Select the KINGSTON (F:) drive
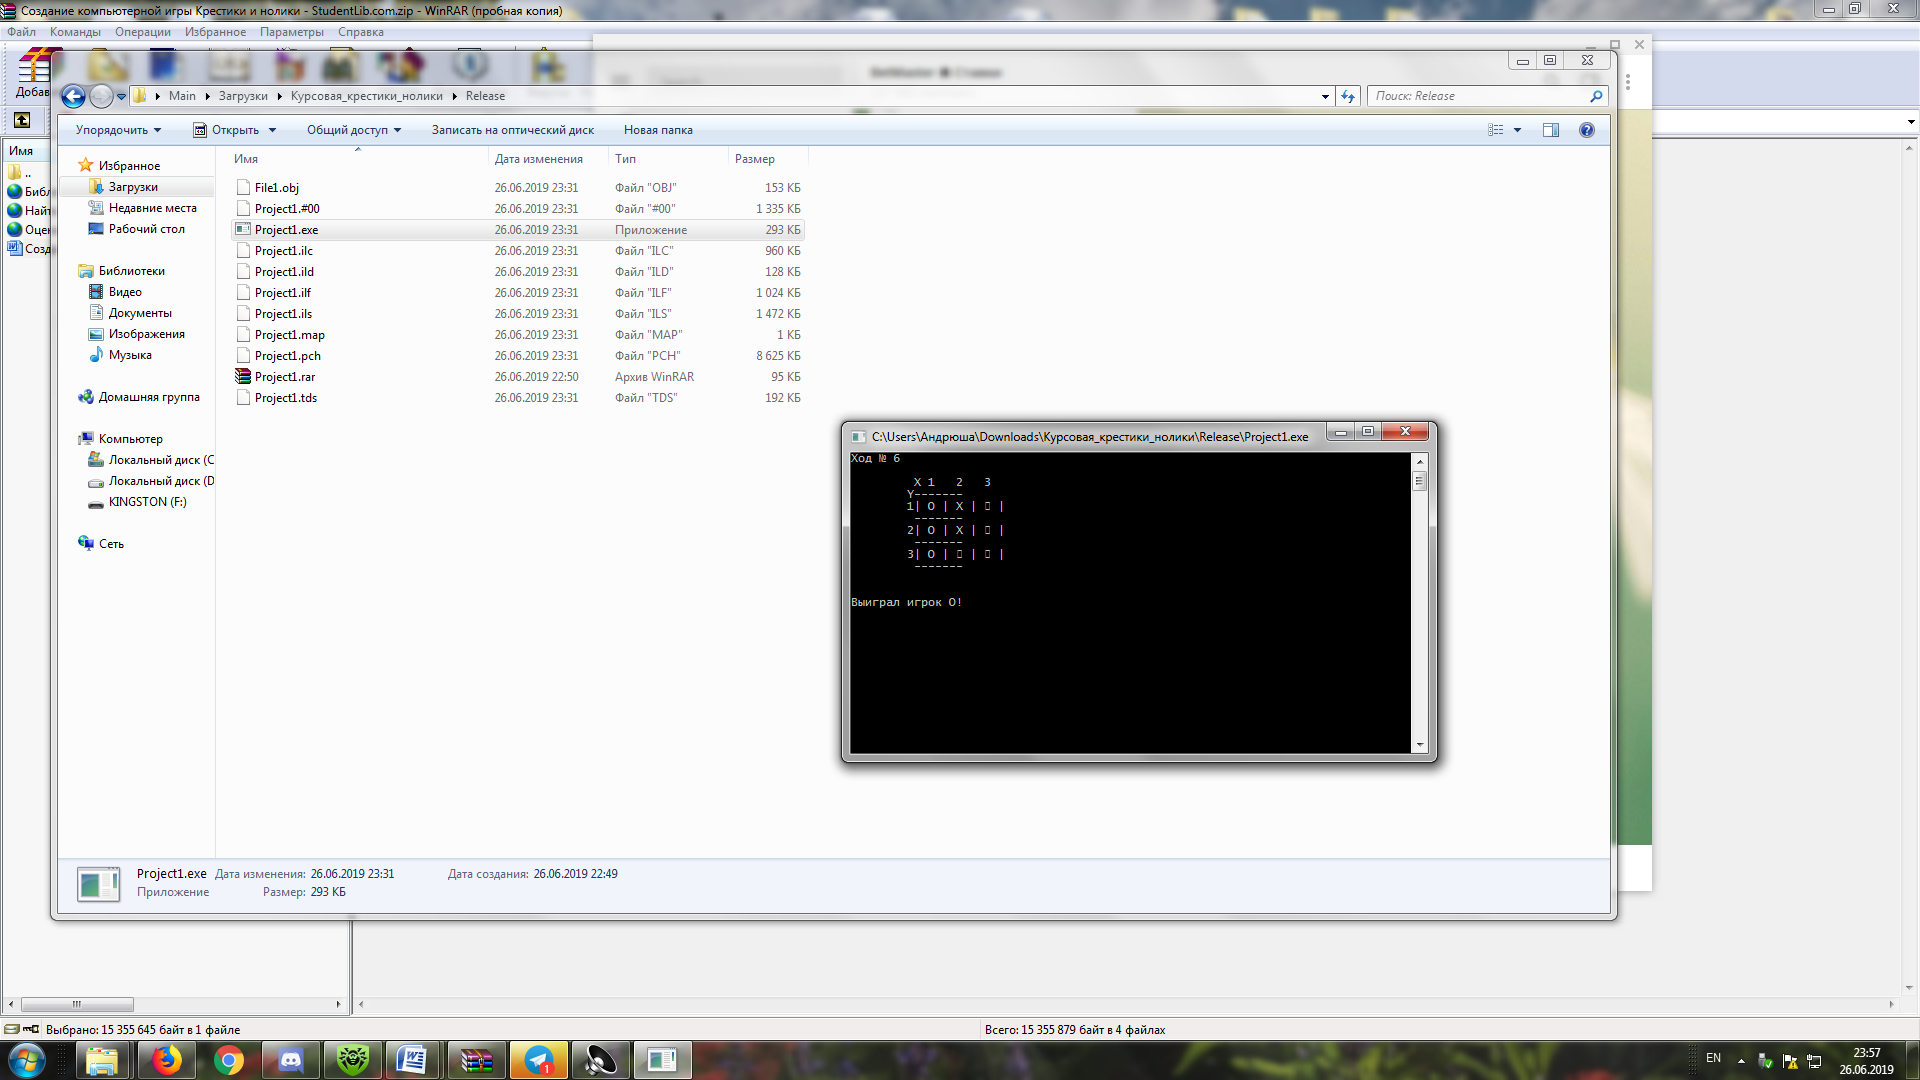Screen dimensions: 1920x1080 click(147, 502)
